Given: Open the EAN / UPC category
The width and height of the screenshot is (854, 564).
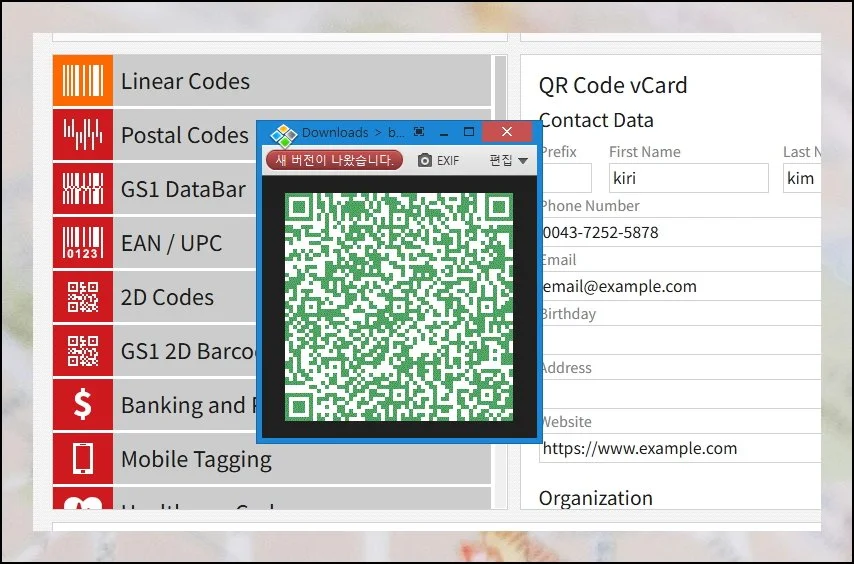Looking at the screenshot, I should click(172, 243).
